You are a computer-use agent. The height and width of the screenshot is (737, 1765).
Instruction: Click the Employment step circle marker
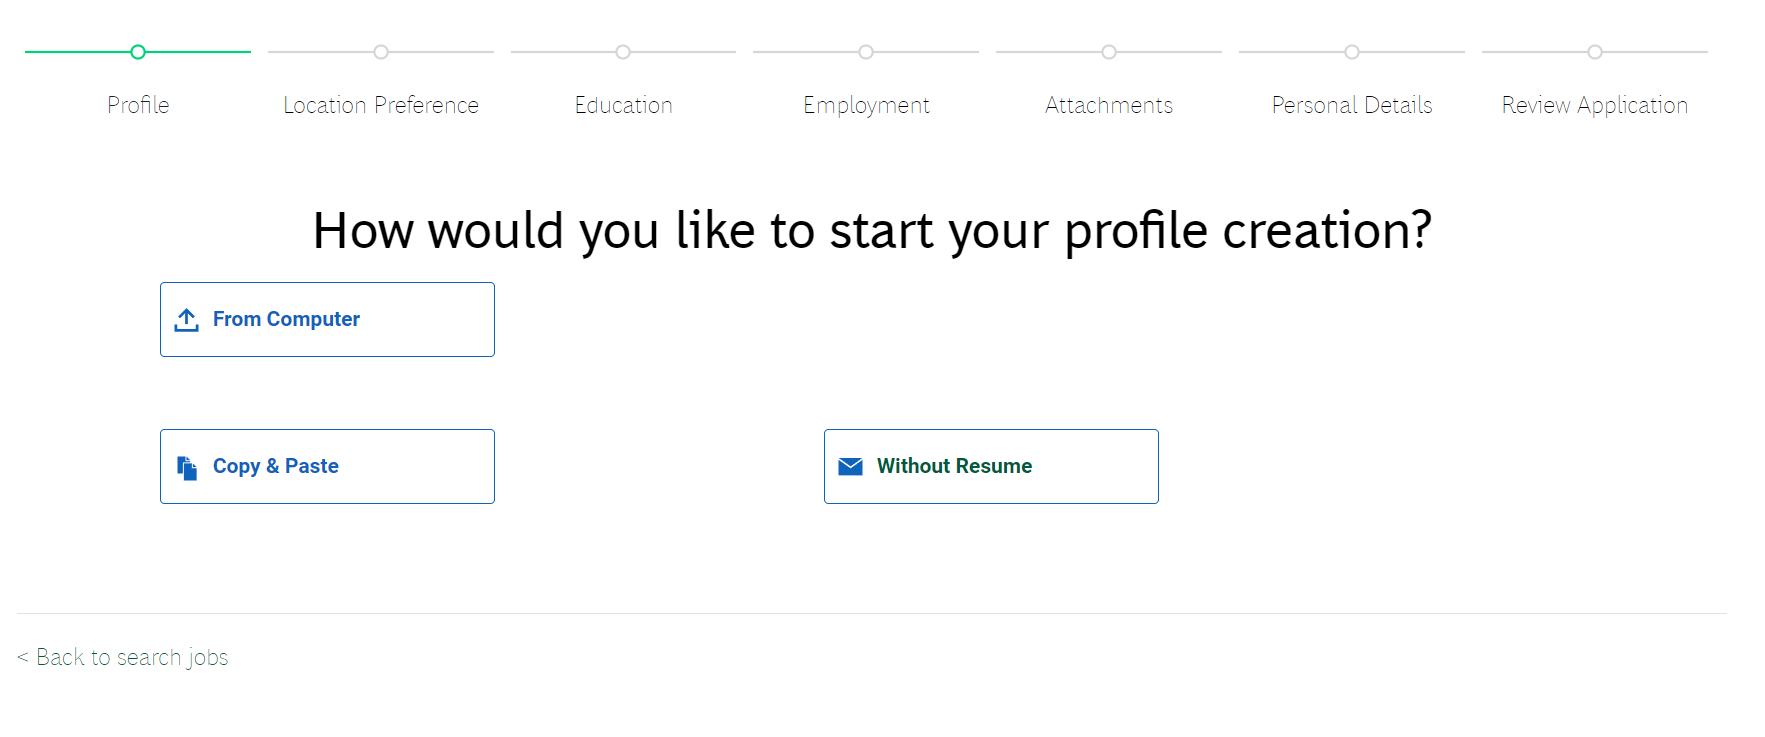(866, 52)
